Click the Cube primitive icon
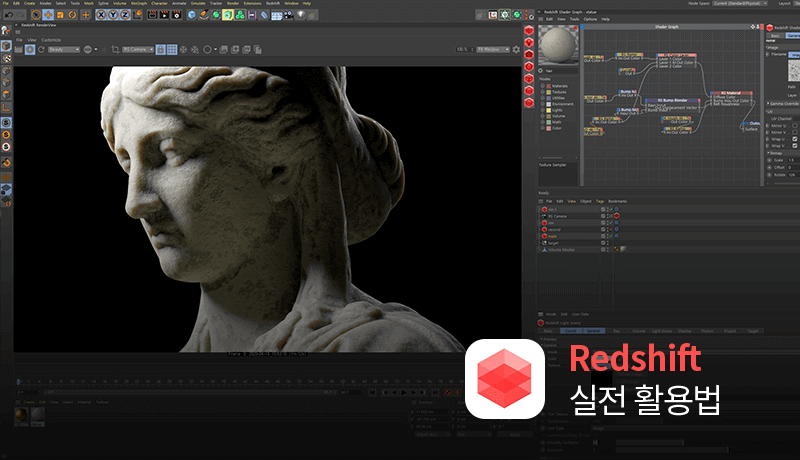Viewport: 800px width, 460px height. [x=191, y=15]
